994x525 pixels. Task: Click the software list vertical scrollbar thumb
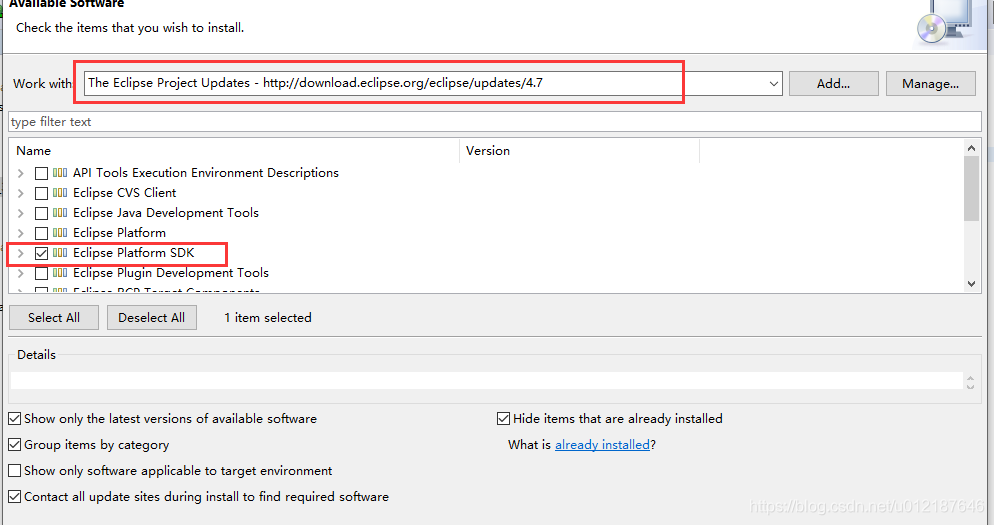[x=971, y=188]
